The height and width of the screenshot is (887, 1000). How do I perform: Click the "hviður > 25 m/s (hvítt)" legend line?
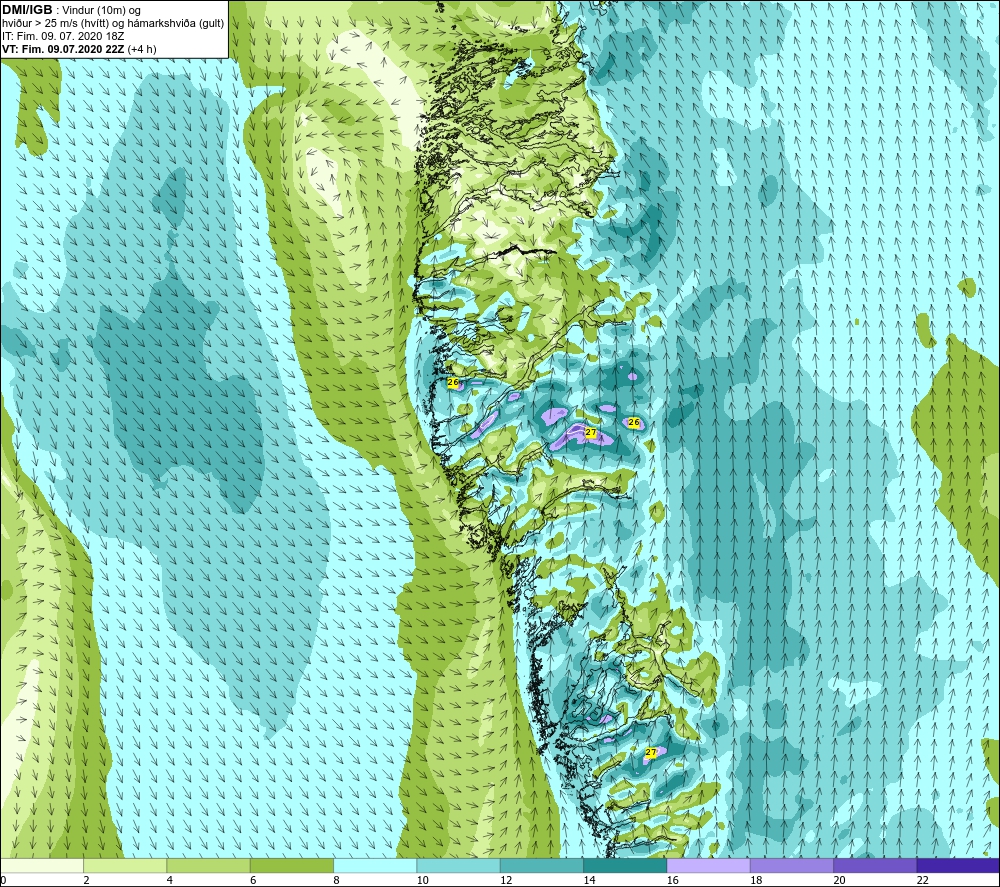[x=55, y=24]
